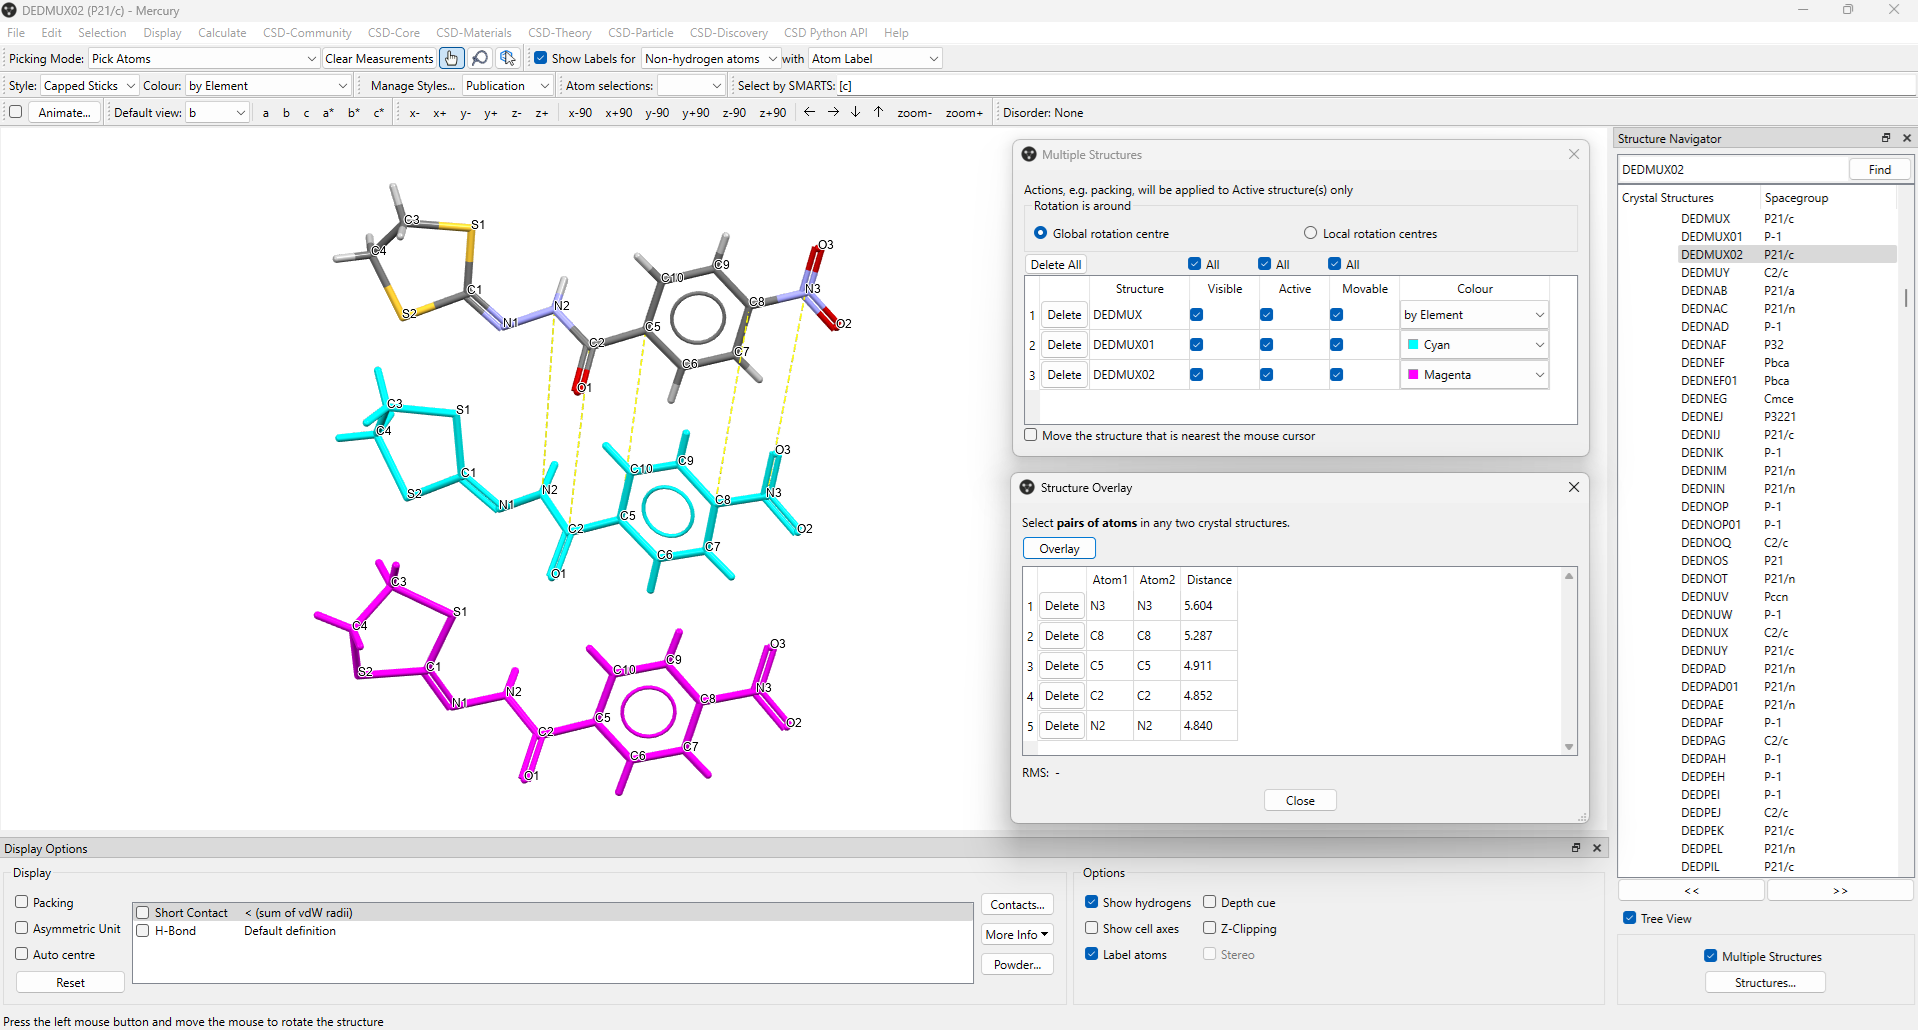The height and width of the screenshot is (1031, 1919).
Task: Click the Clear Measurements button
Action: (379, 59)
